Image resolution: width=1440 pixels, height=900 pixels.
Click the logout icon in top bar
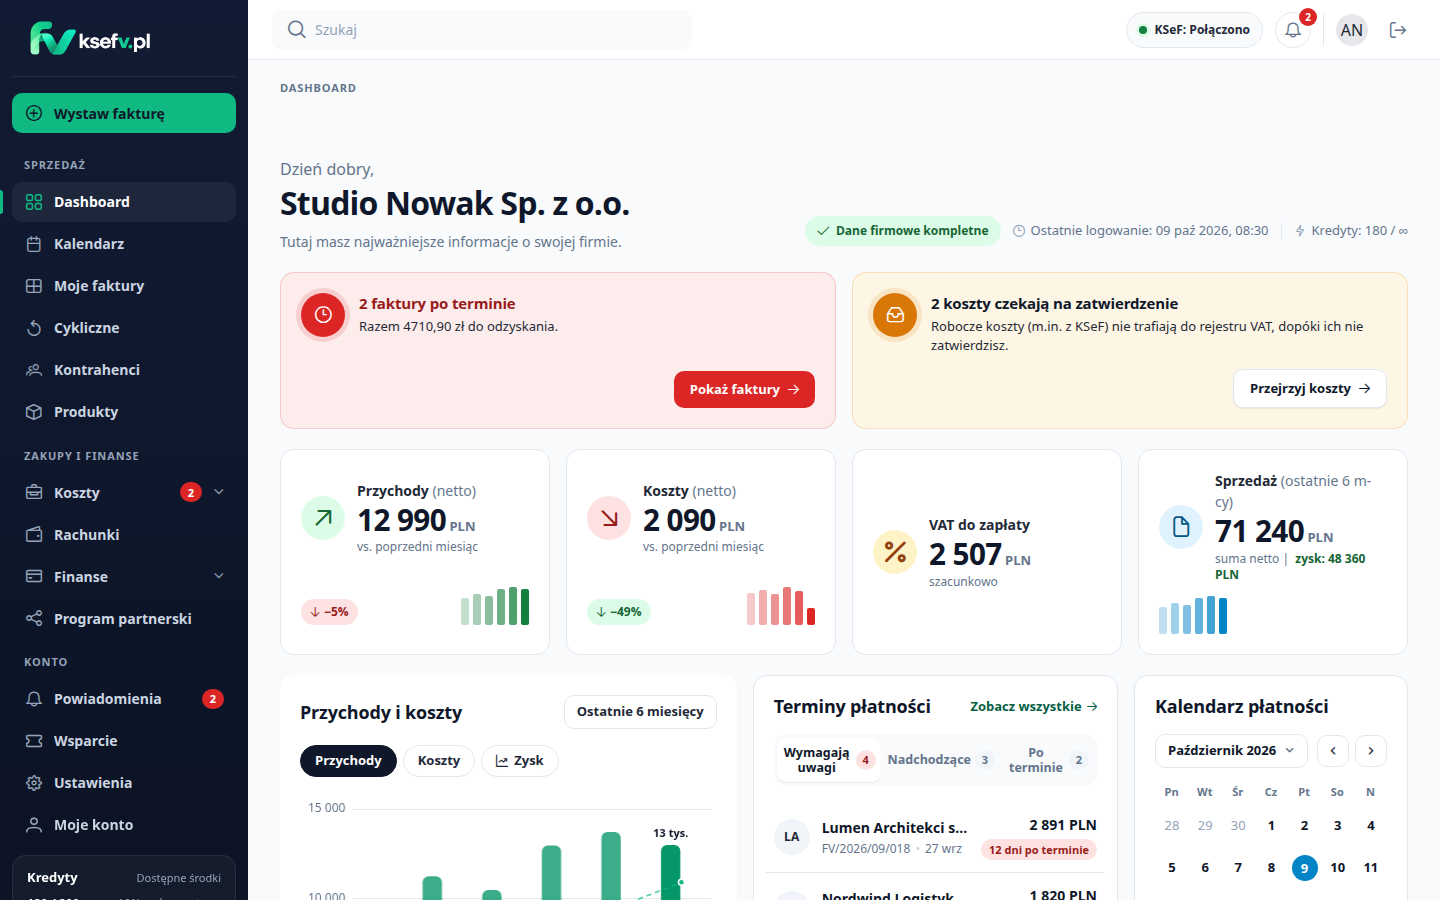click(1398, 30)
